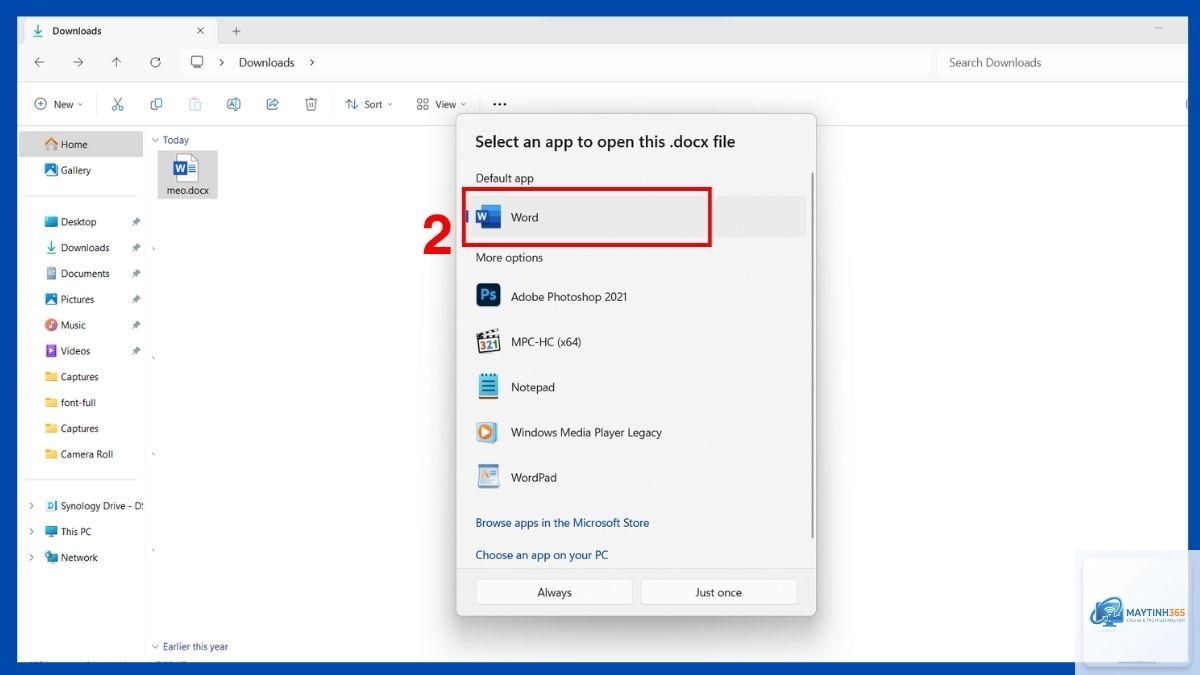Expand the This PC tree node
The height and width of the screenshot is (675, 1200).
coord(31,532)
